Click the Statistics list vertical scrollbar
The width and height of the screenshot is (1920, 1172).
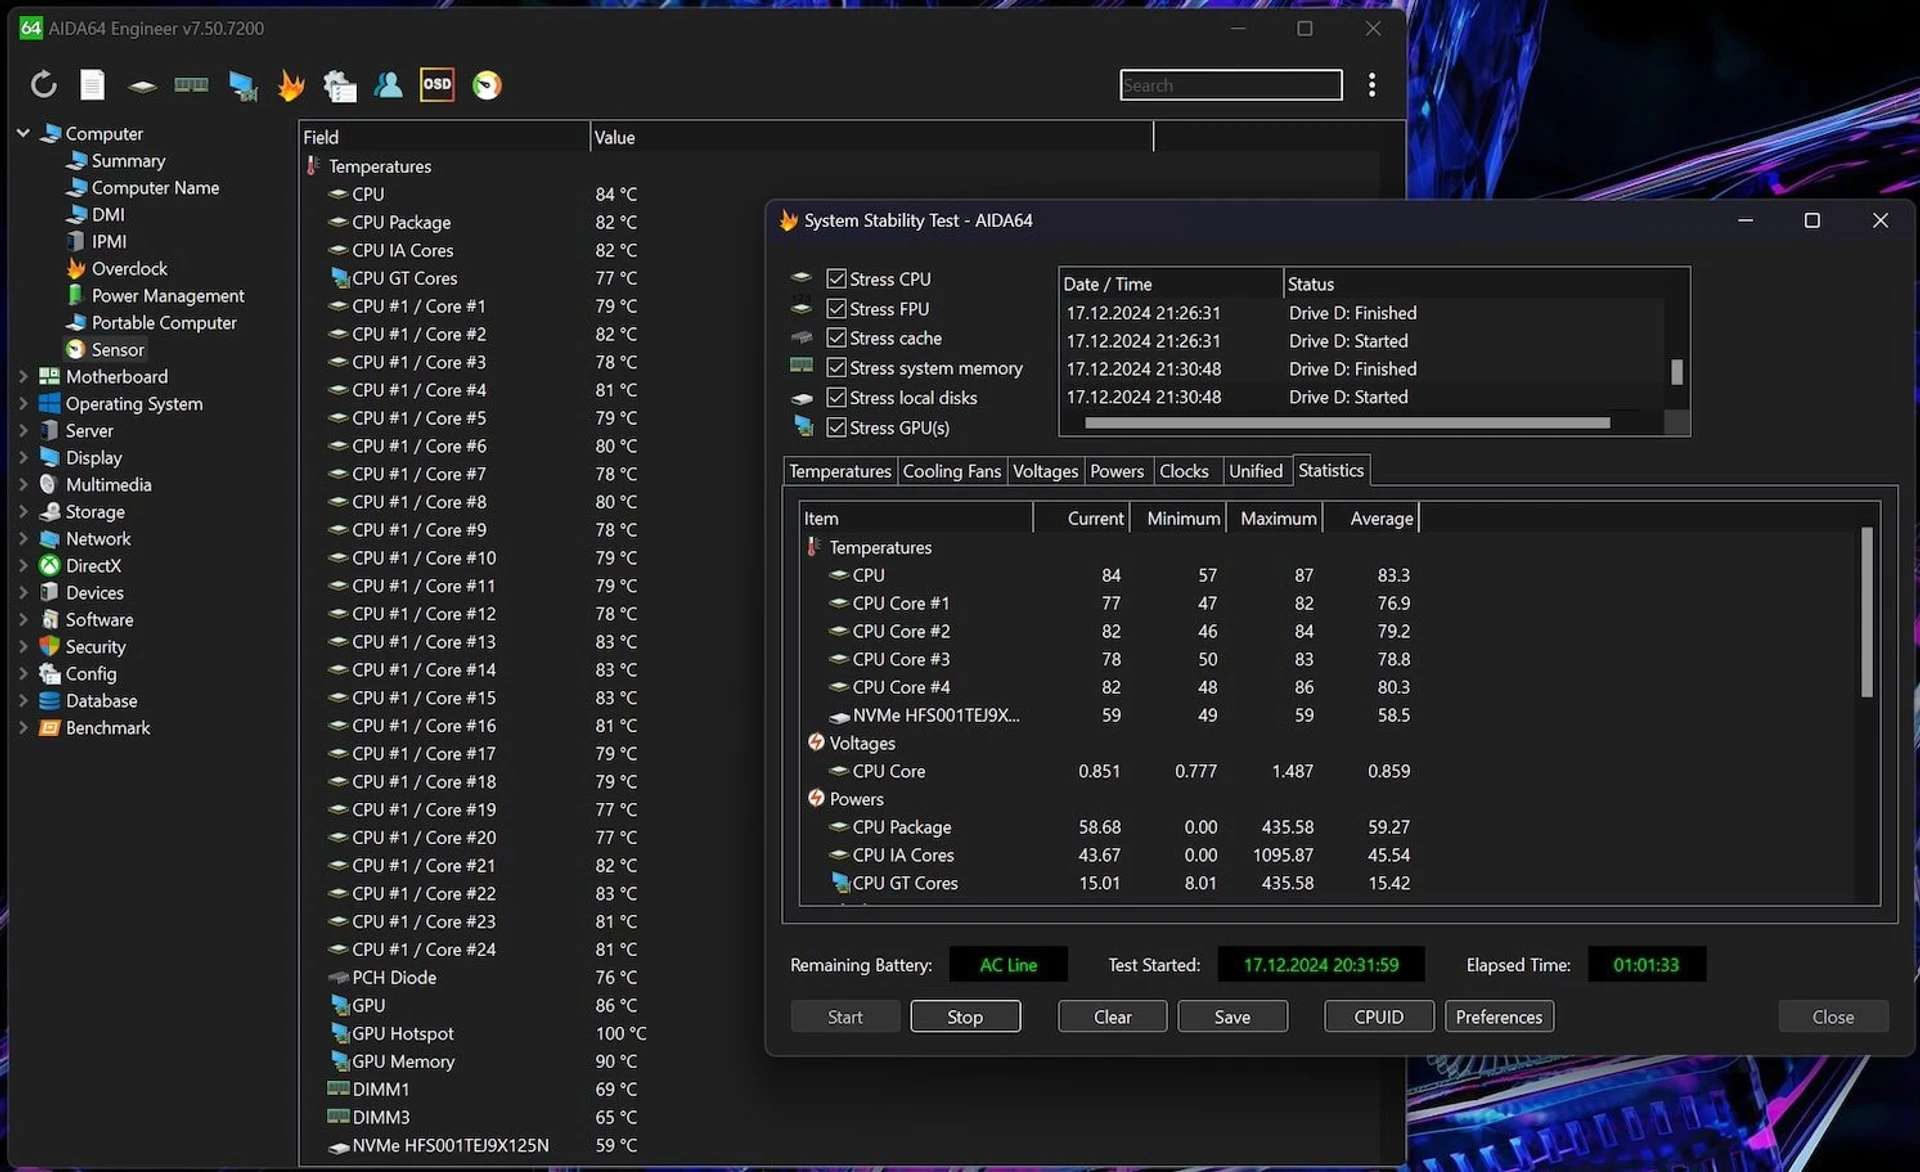(x=1866, y=612)
